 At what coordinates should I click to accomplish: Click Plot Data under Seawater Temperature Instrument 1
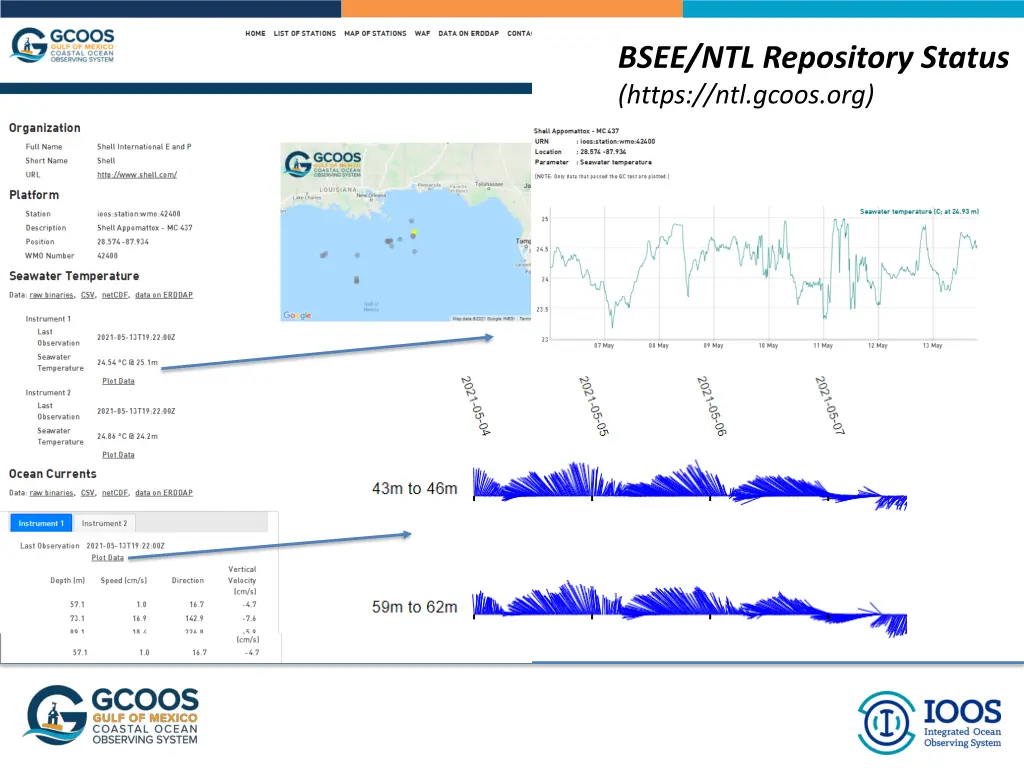[x=118, y=381]
